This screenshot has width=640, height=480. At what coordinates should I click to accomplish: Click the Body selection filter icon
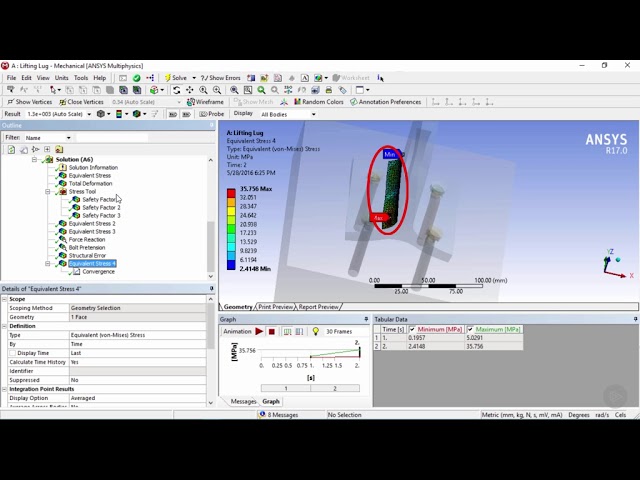110,90
